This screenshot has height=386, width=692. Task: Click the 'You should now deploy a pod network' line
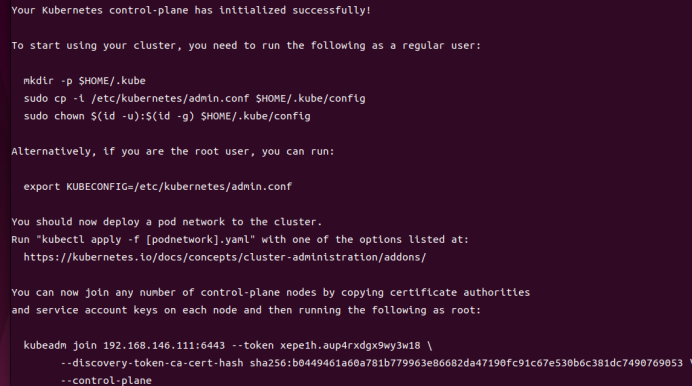167,222
